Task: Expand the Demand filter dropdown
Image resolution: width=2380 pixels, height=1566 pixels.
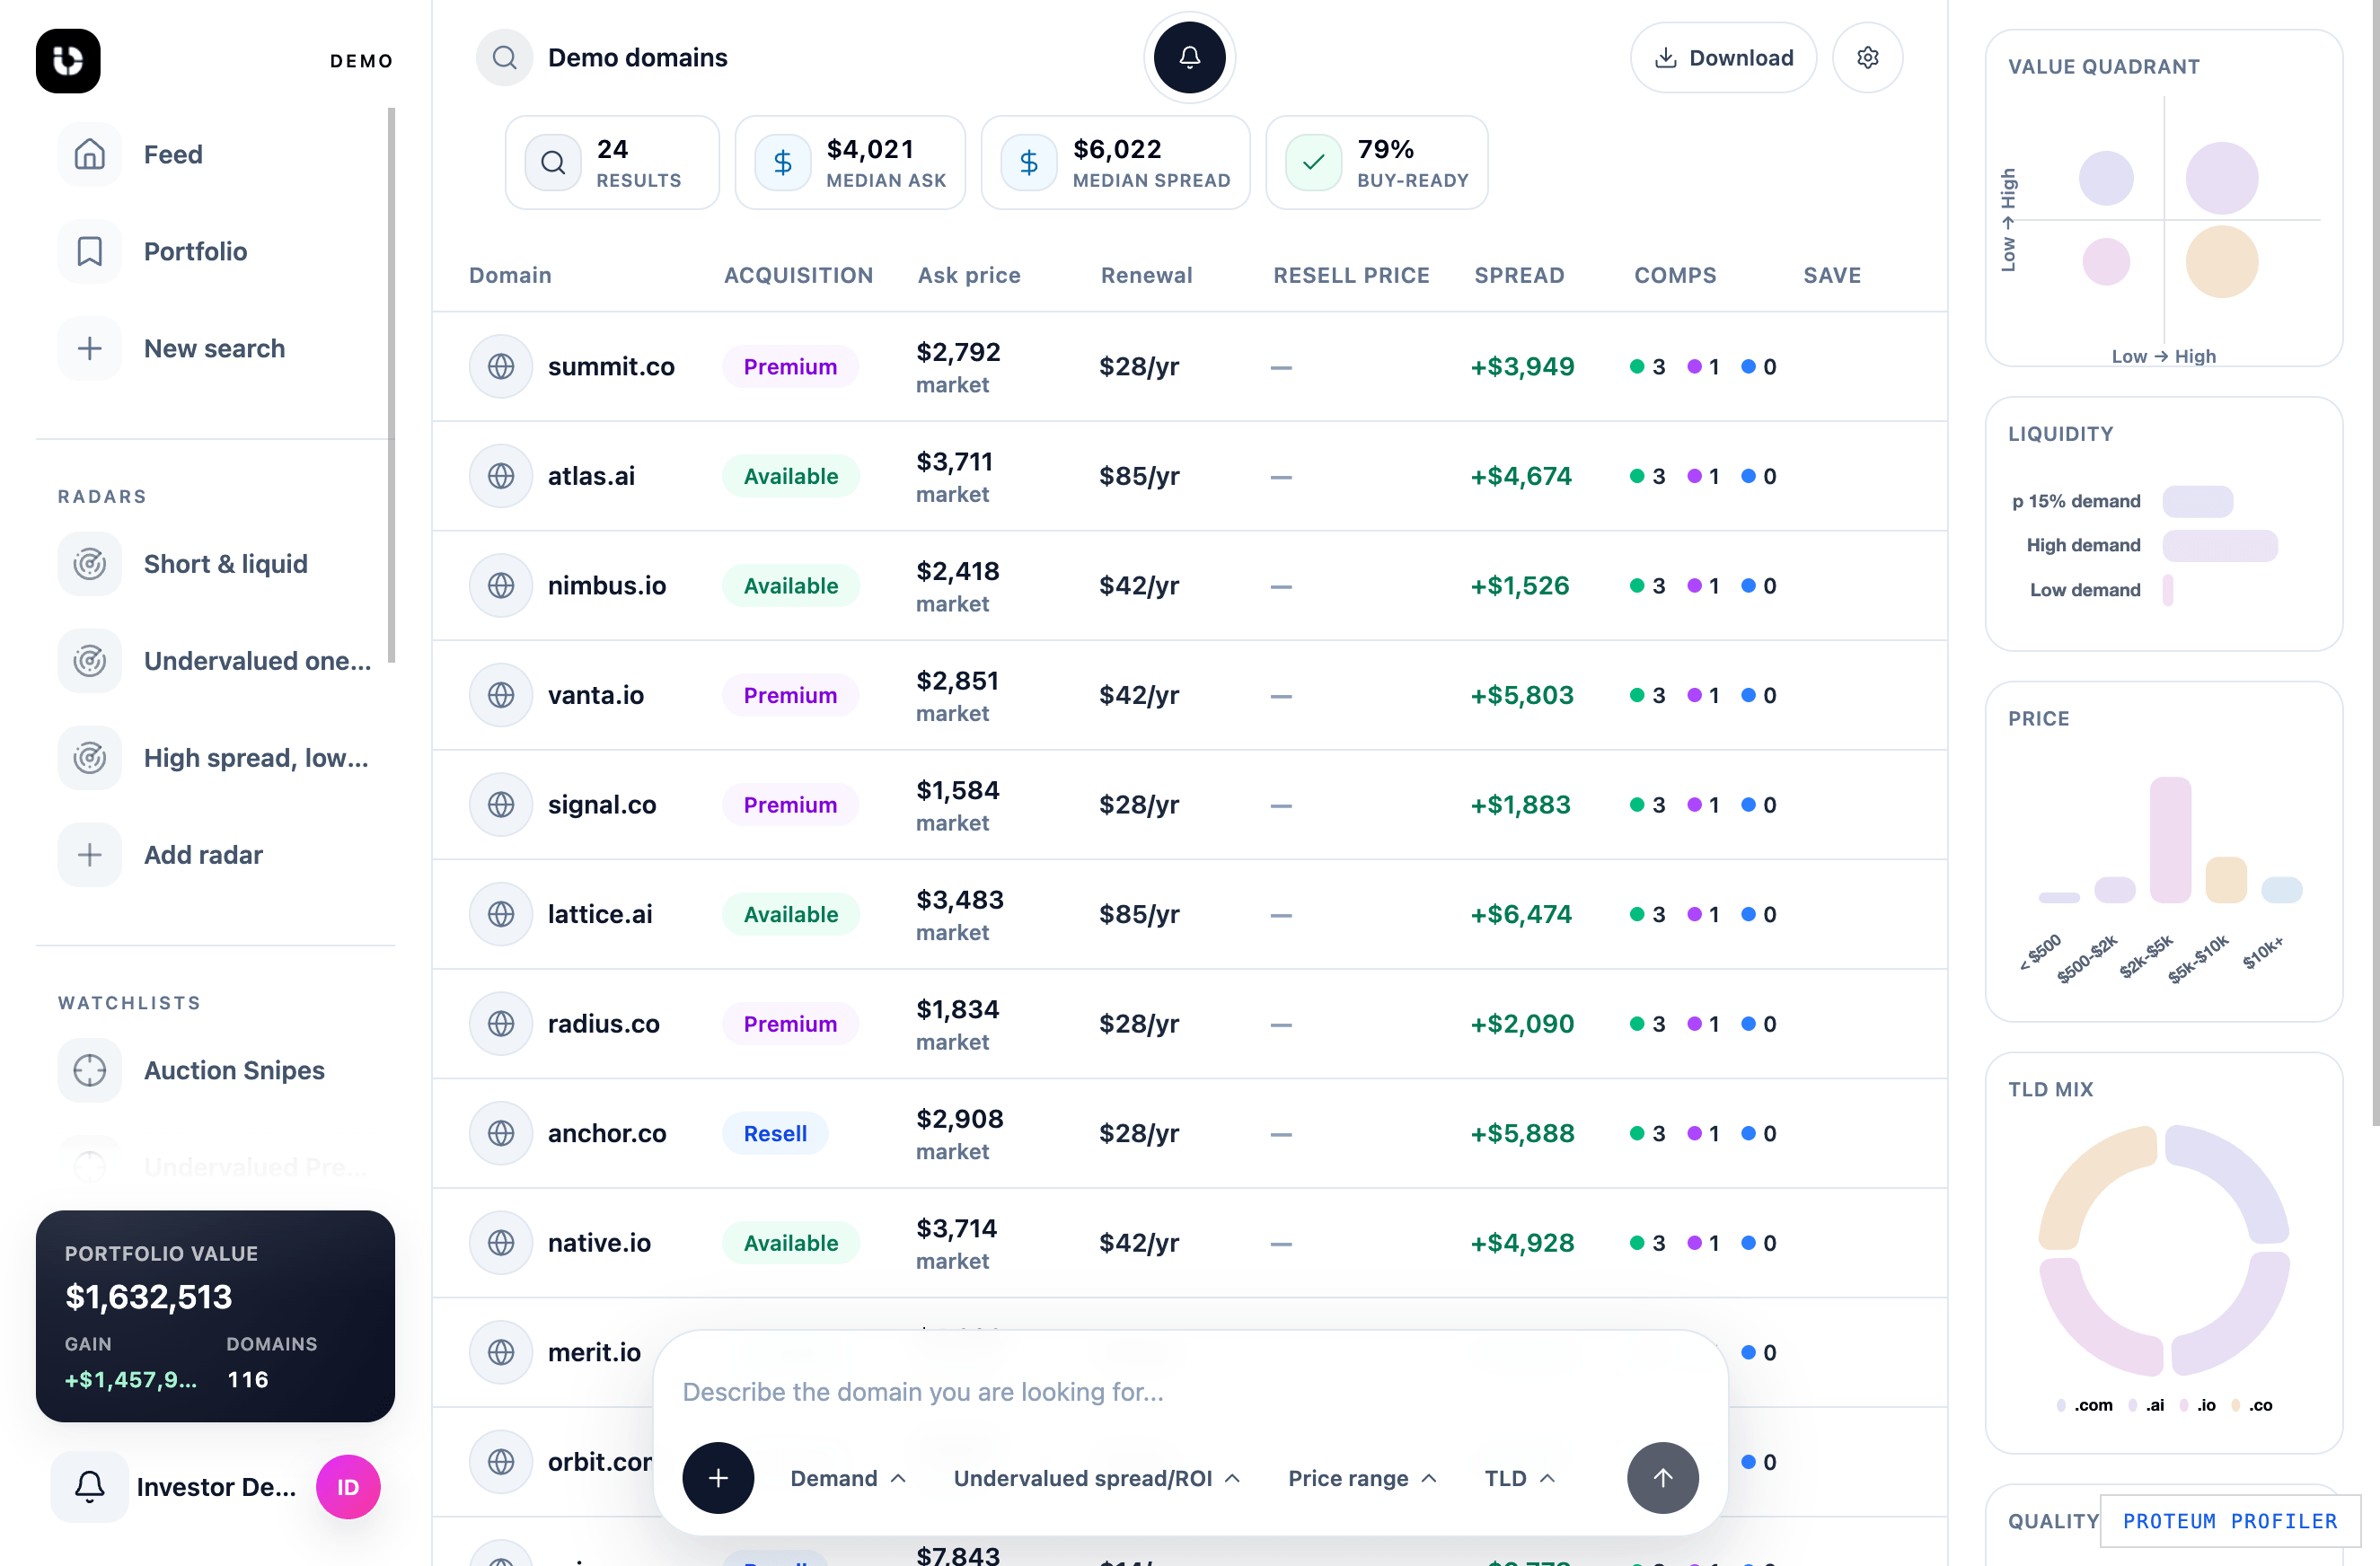Action: click(847, 1478)
